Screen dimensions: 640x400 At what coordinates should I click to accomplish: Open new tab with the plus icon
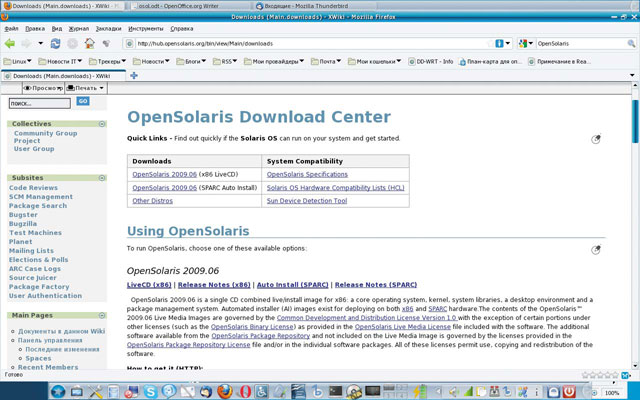(133, 76)
